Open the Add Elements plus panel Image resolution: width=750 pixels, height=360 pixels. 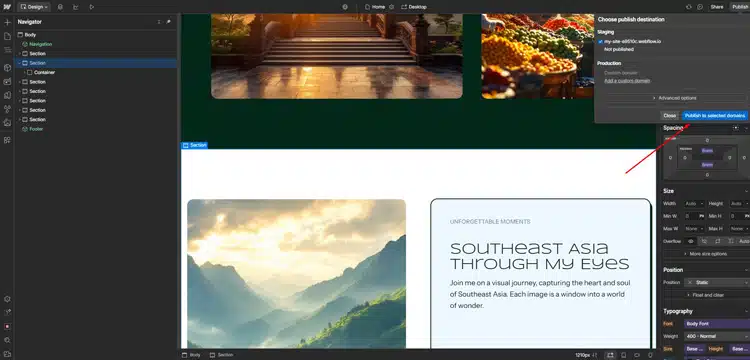pos(7,22)
